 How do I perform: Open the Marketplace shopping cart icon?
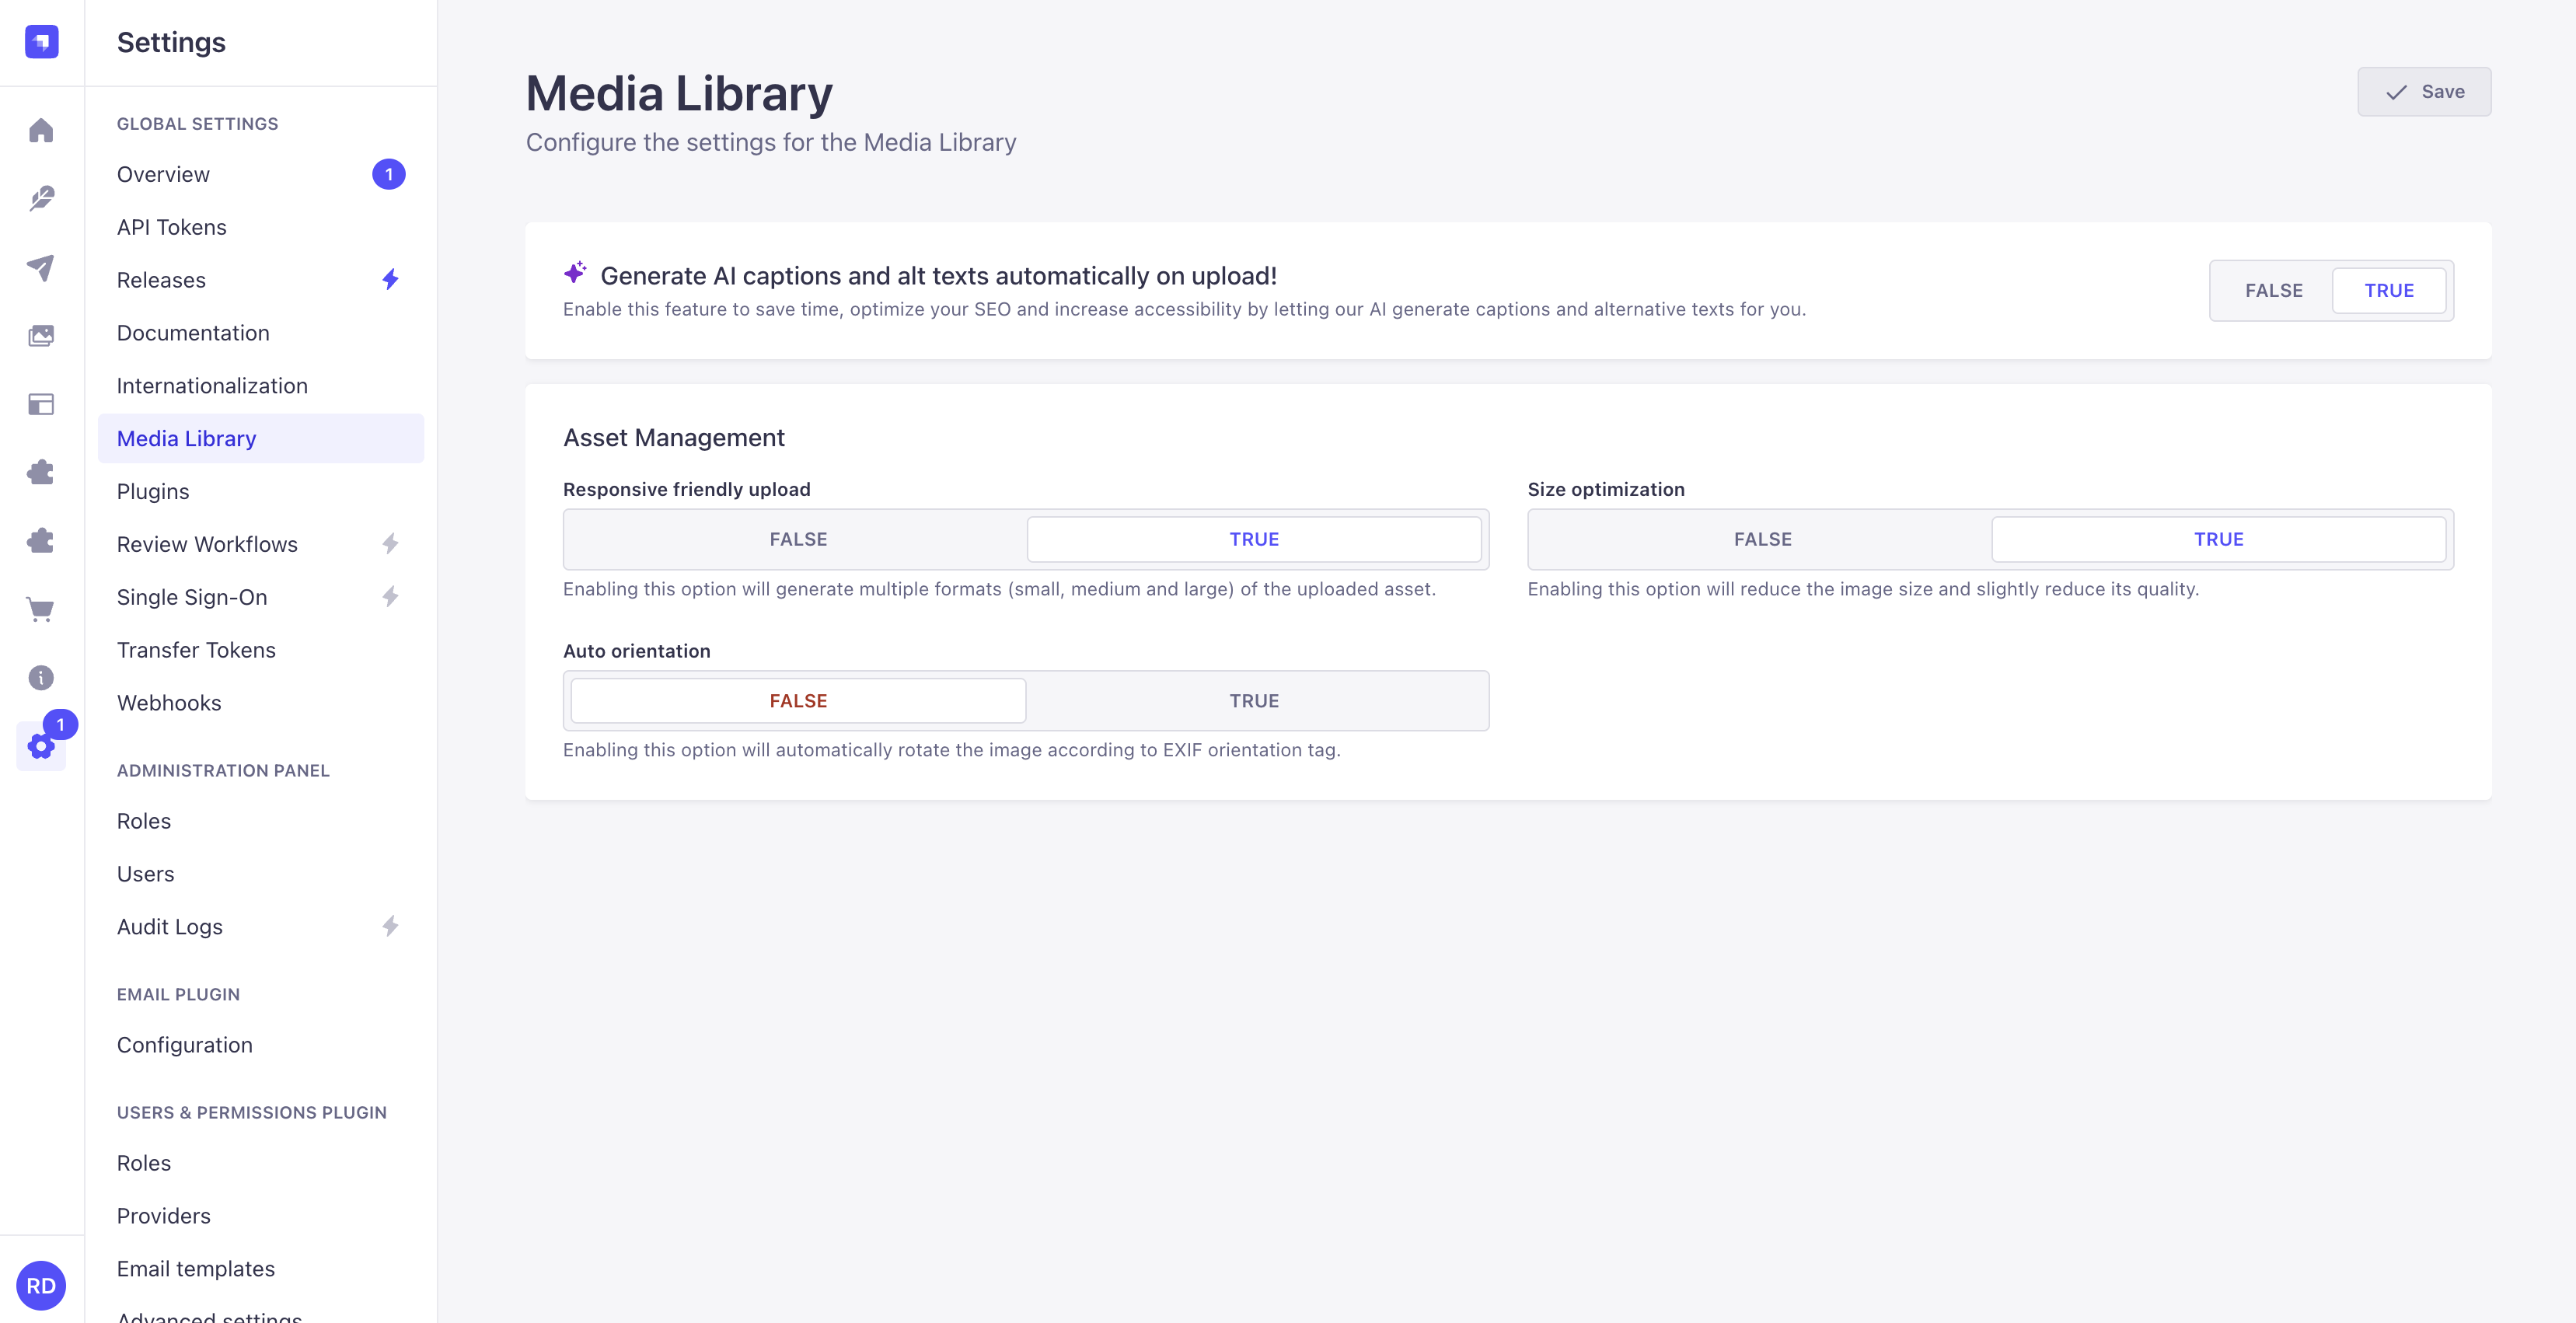pos(40,609)
